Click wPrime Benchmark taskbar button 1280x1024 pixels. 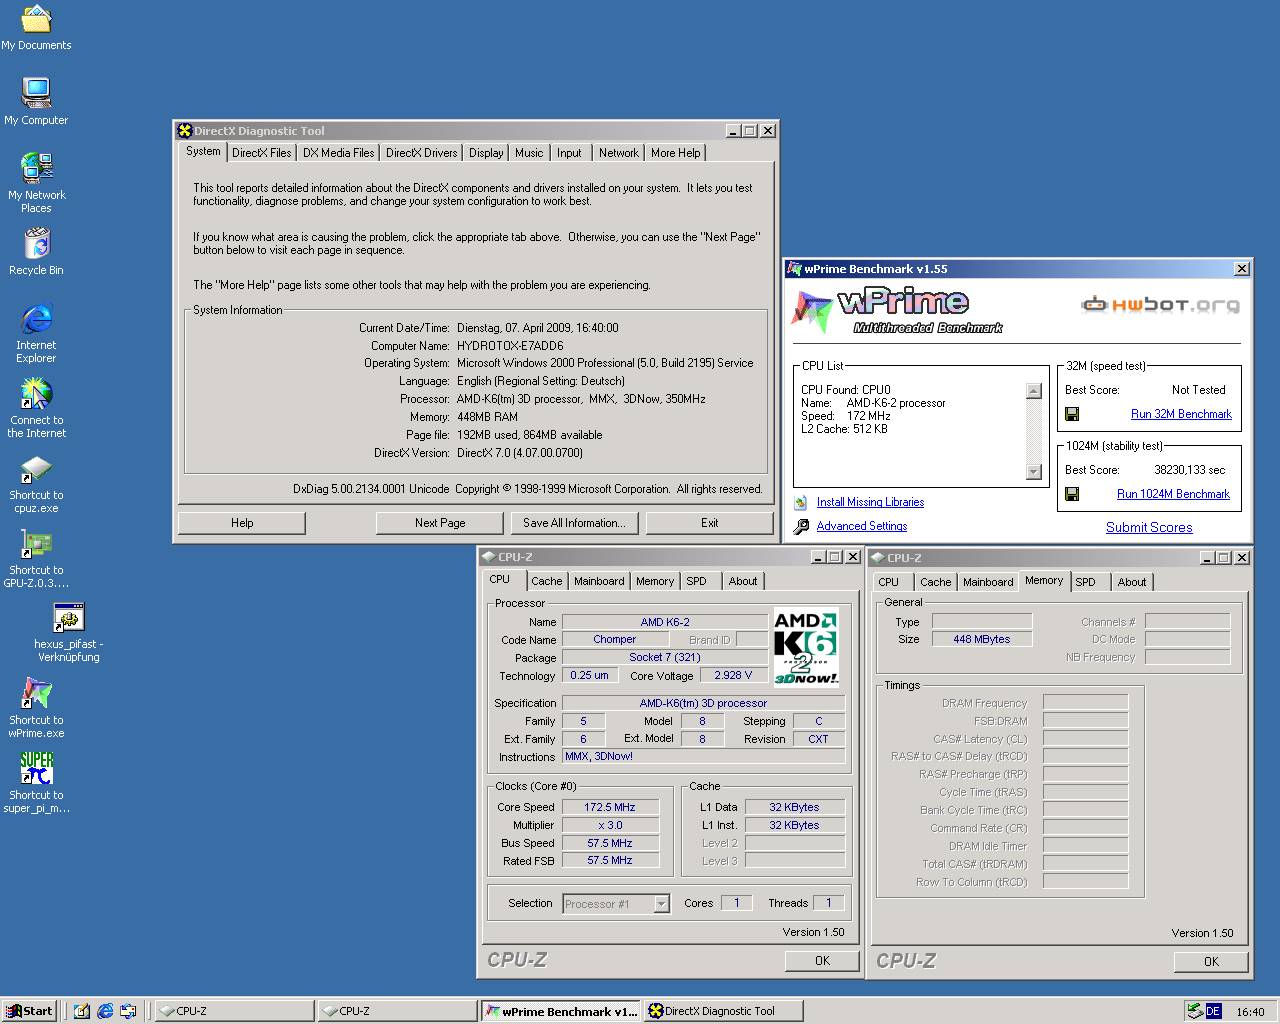561,1011
